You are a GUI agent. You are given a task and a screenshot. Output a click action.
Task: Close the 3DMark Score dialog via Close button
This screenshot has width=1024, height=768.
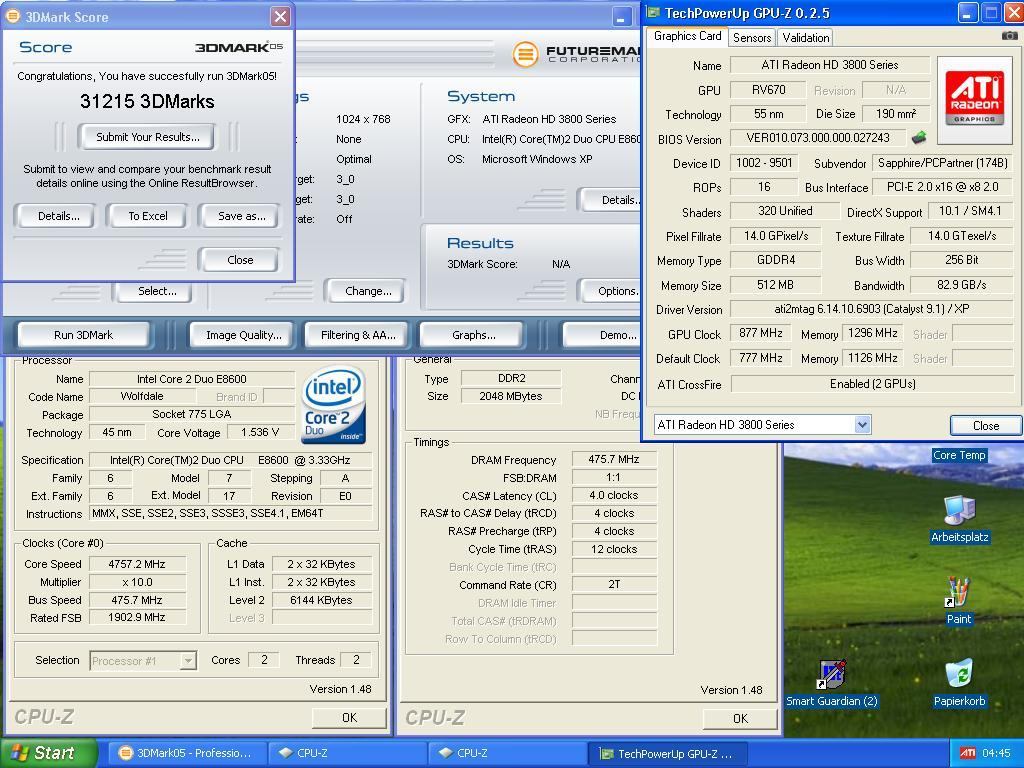[x=240, y=260]
